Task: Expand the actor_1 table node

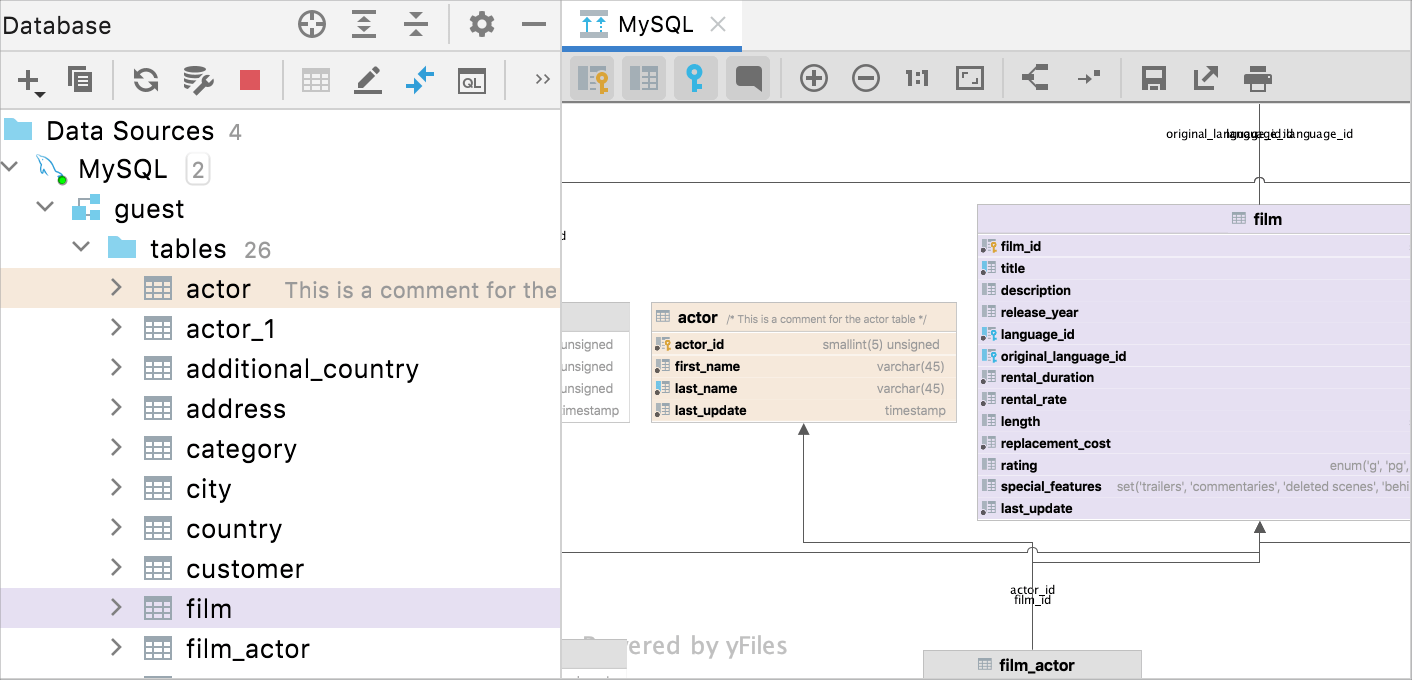Action: (x=116, y=328)
